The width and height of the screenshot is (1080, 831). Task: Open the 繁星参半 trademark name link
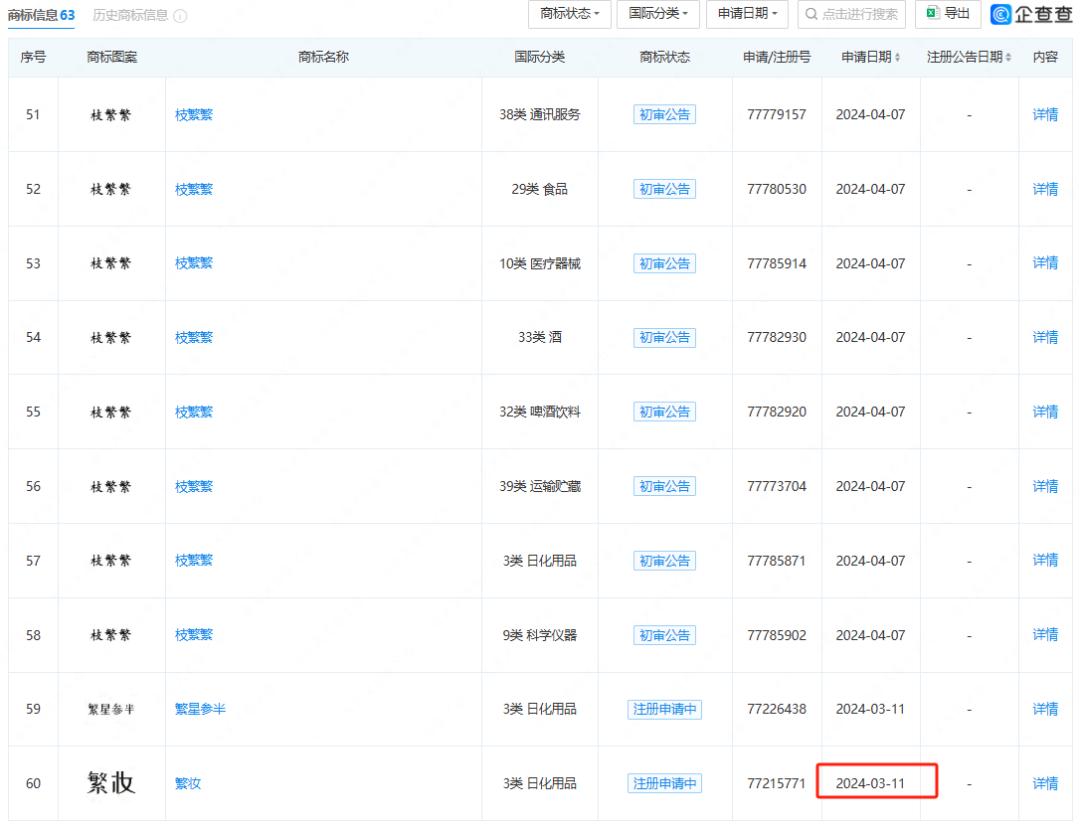tap(200, 709)
